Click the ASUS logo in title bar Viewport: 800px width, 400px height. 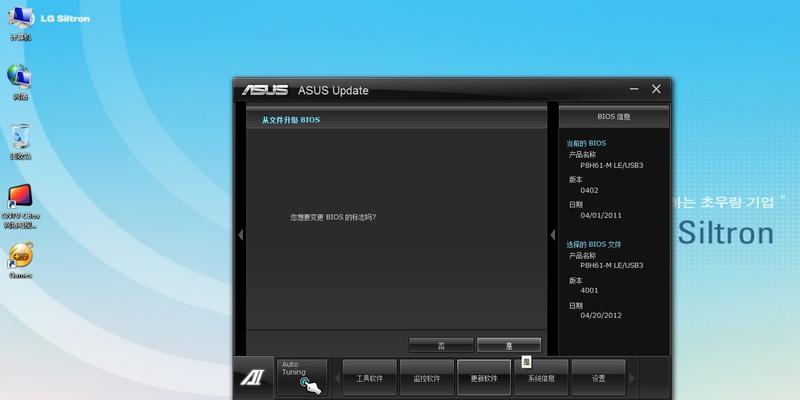265,90
